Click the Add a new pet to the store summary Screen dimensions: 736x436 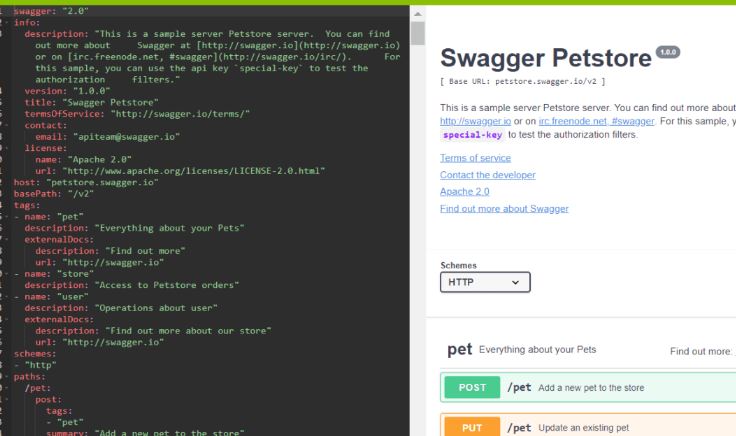[591, 388]
